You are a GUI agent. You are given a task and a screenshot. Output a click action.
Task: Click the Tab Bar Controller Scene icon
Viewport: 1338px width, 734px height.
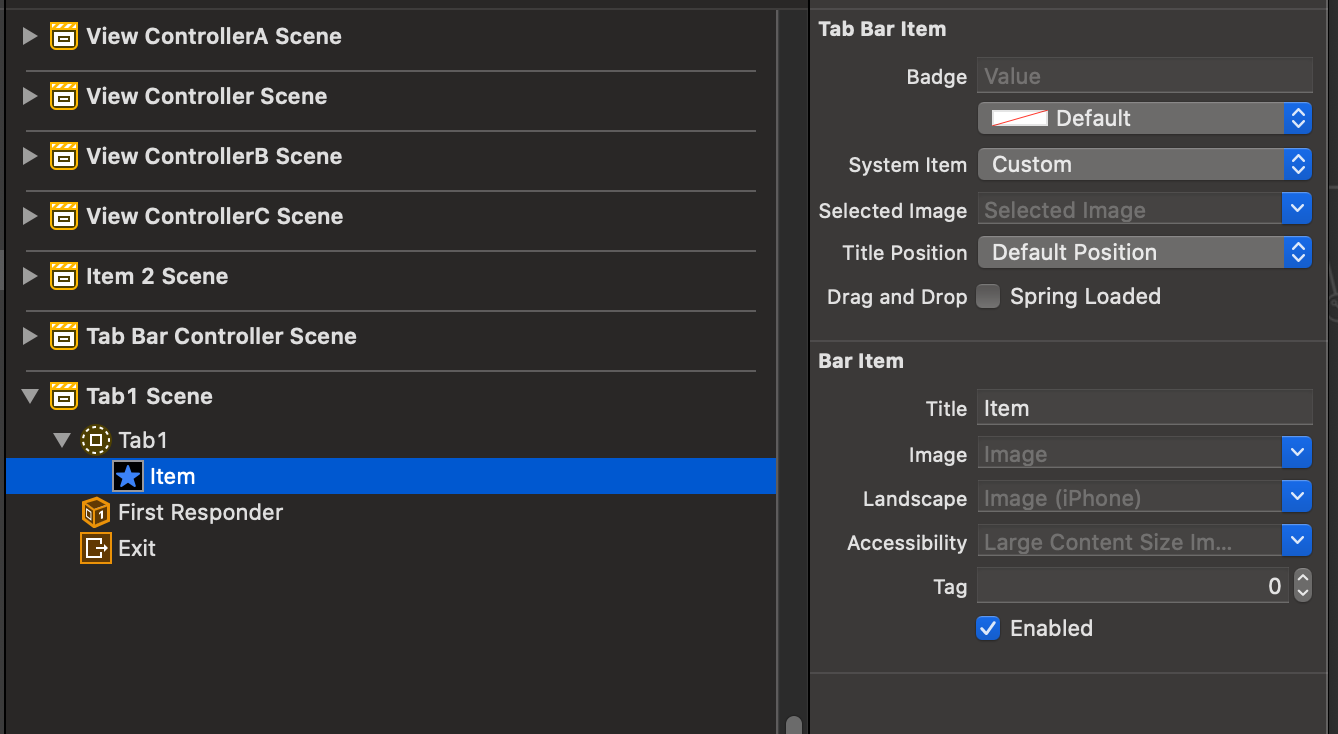[64, 337]
